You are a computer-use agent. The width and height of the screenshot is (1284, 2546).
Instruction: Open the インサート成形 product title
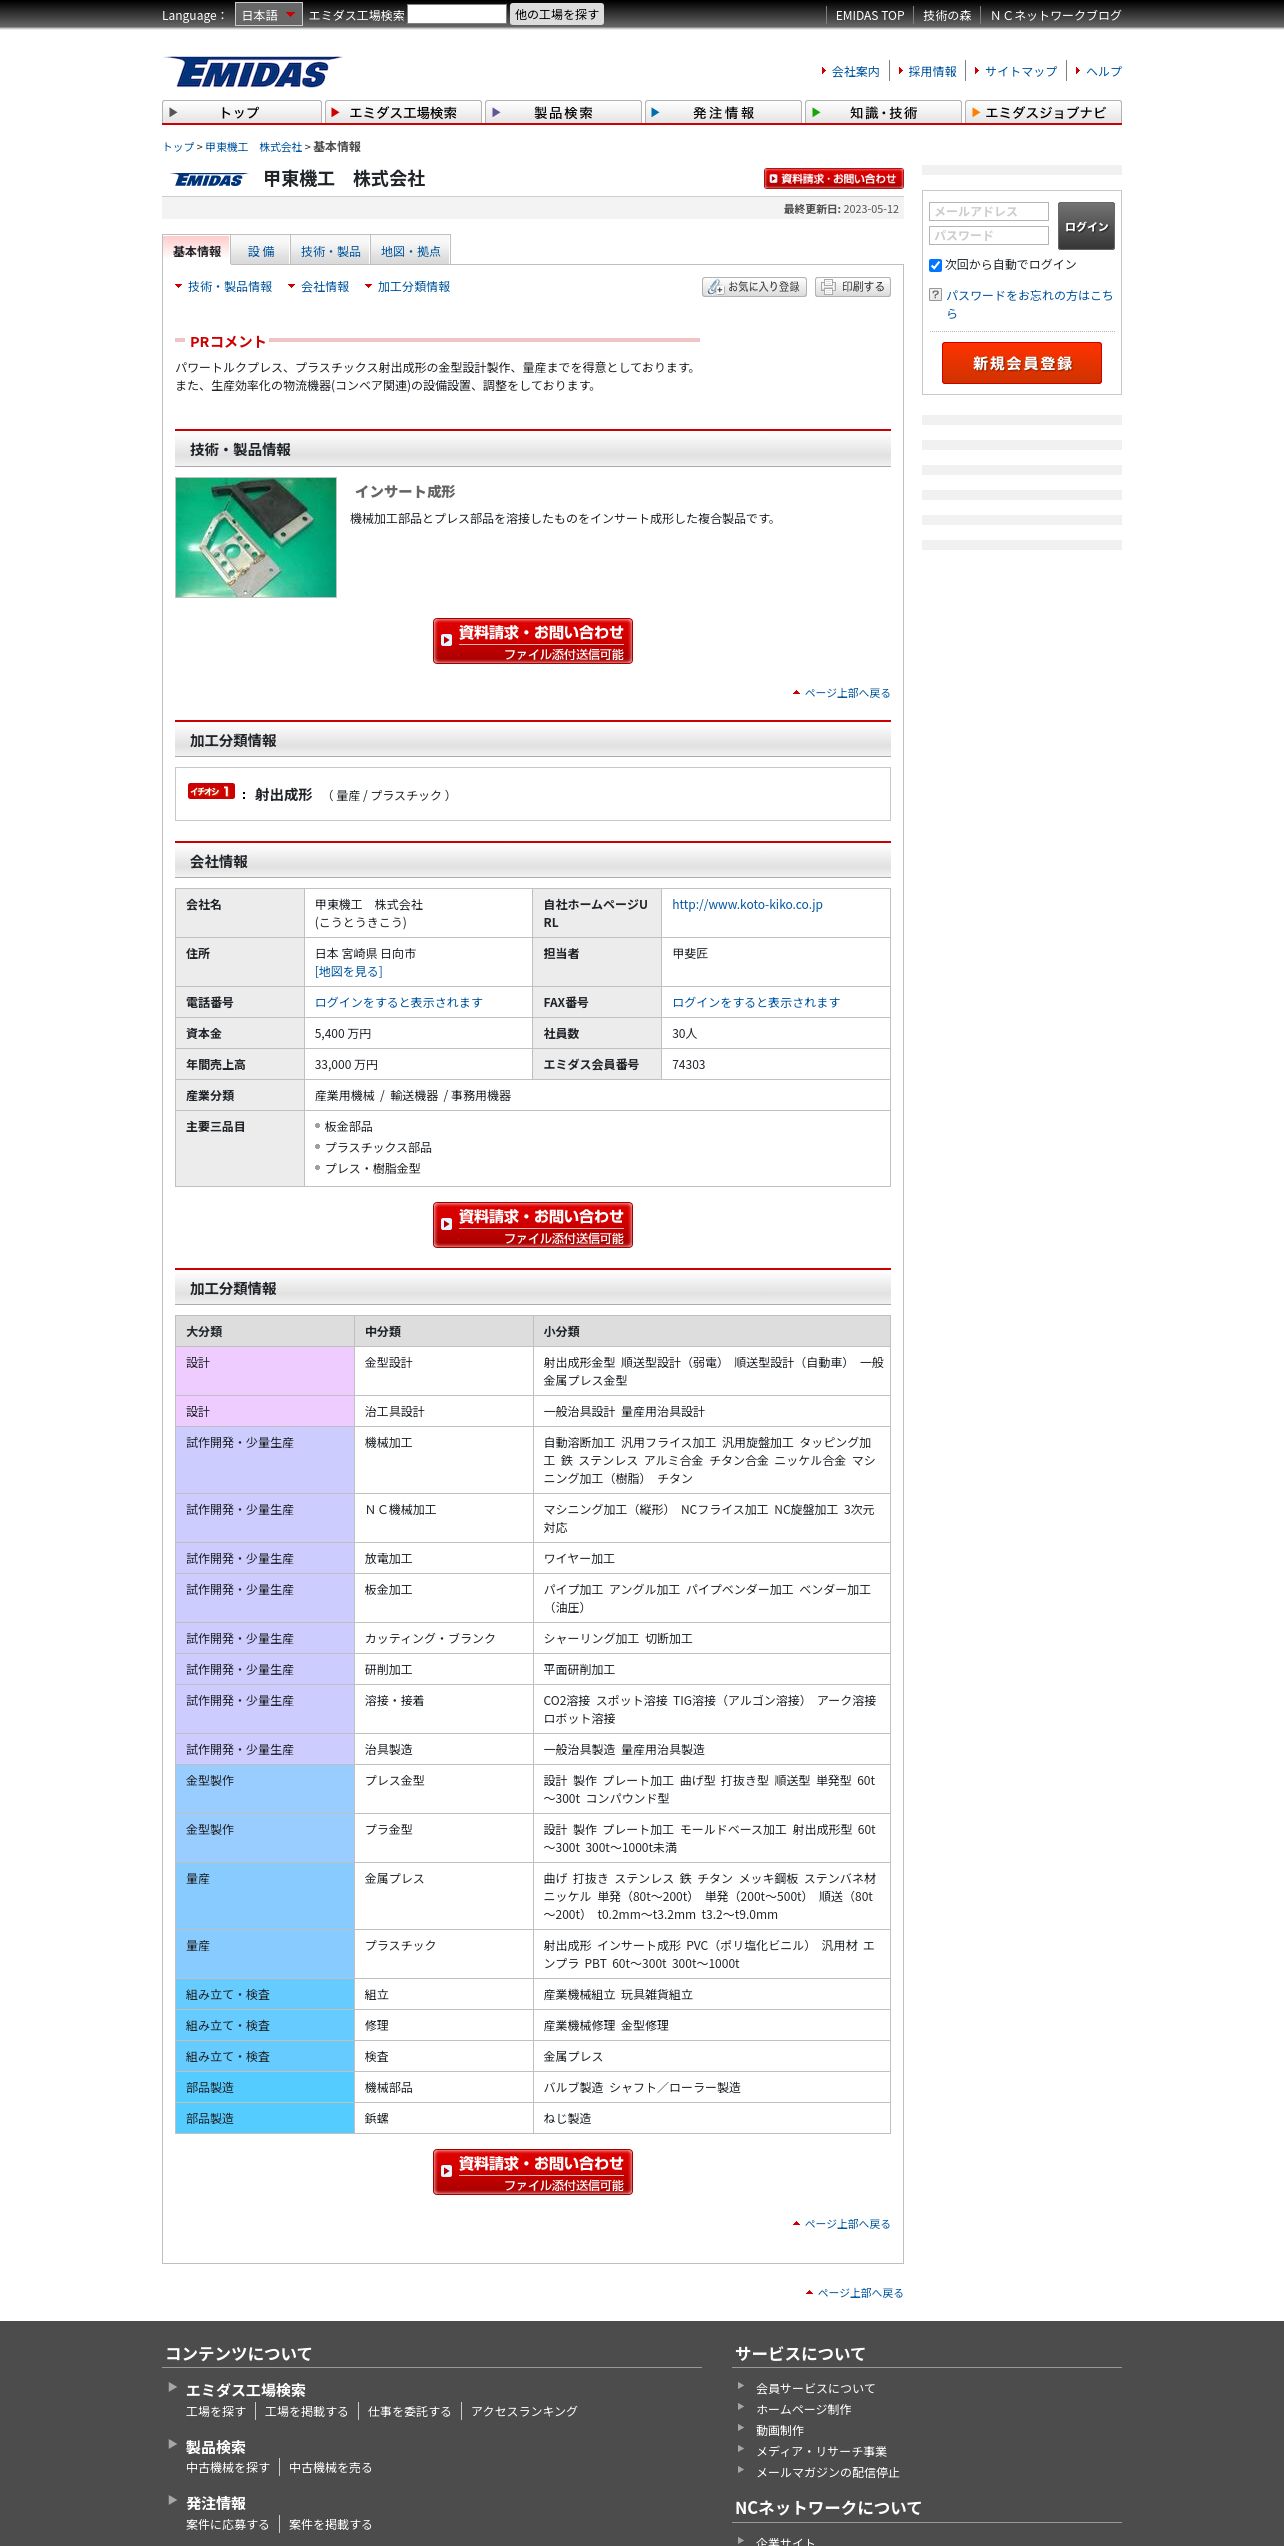405,491
